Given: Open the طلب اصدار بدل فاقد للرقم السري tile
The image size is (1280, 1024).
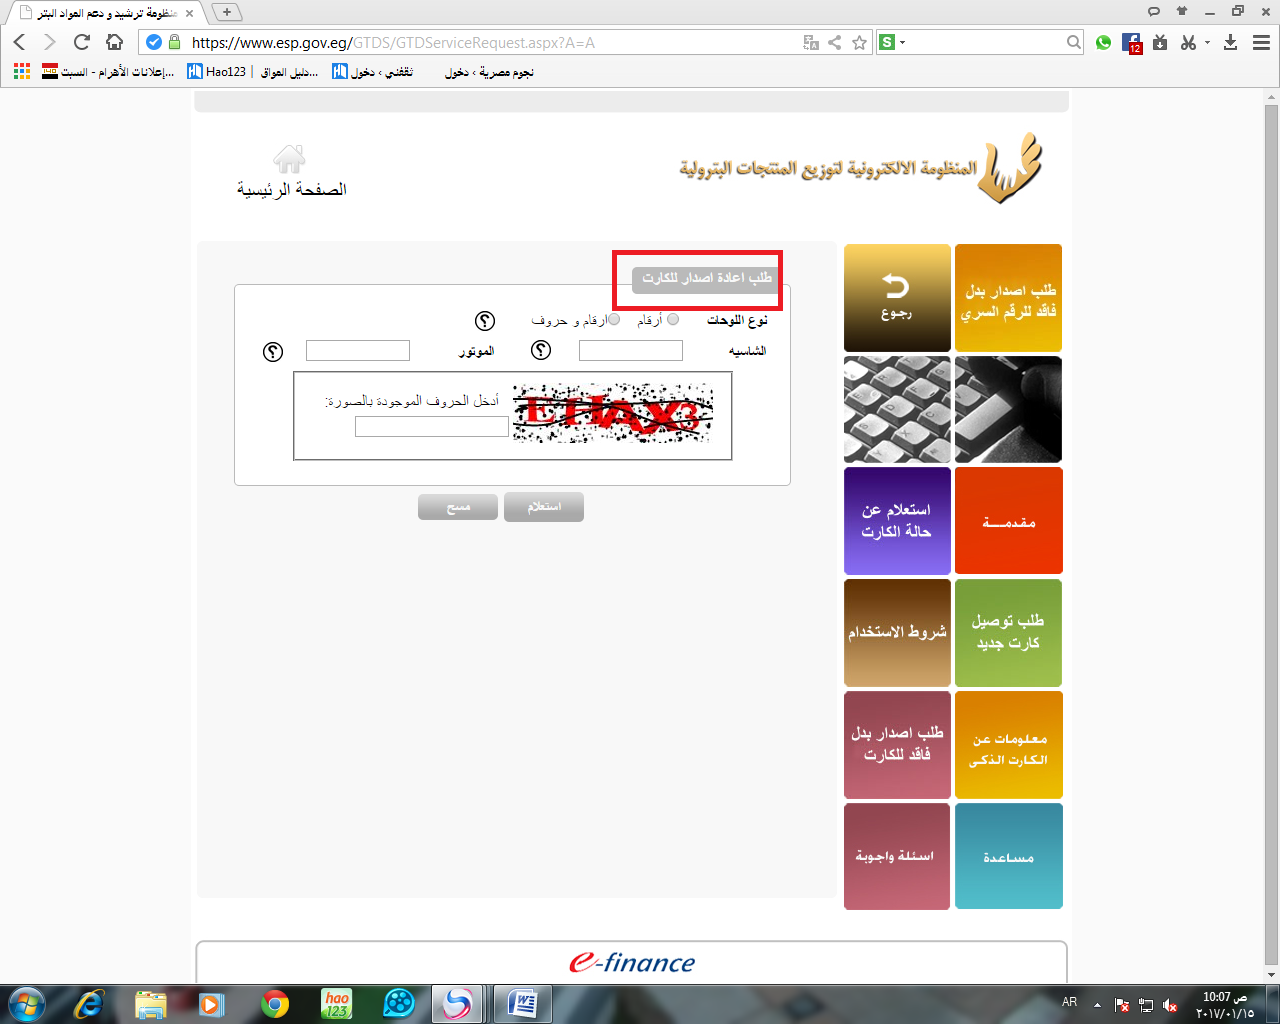Looking at the screenshot, I should coord(1008,298).
